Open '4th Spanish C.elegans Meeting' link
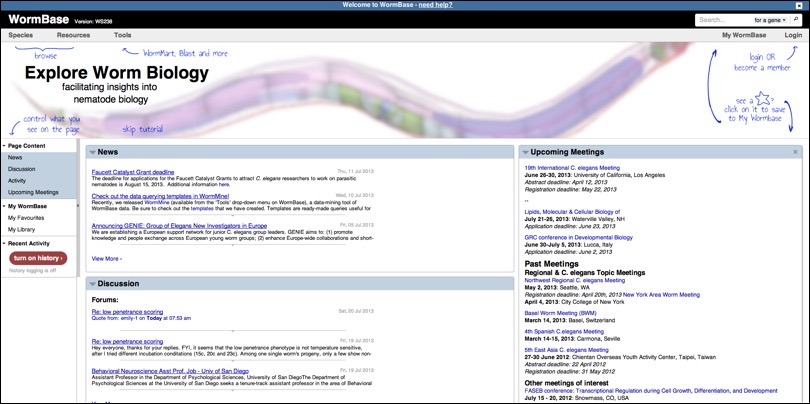Screen dimensions: 810x404 [564, 332]
